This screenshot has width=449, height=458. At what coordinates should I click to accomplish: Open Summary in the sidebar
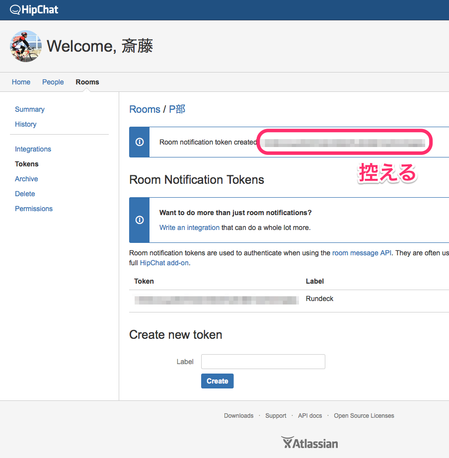coord(30,109)
